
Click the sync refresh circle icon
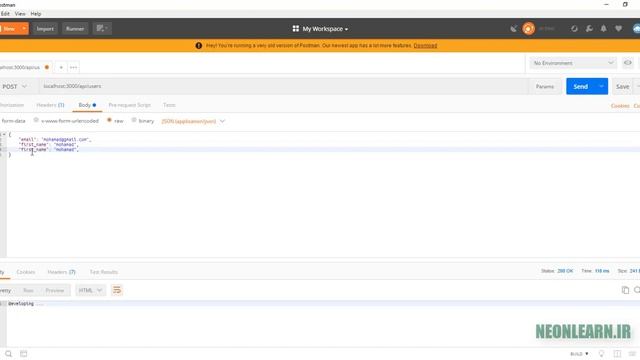(574, 29)
